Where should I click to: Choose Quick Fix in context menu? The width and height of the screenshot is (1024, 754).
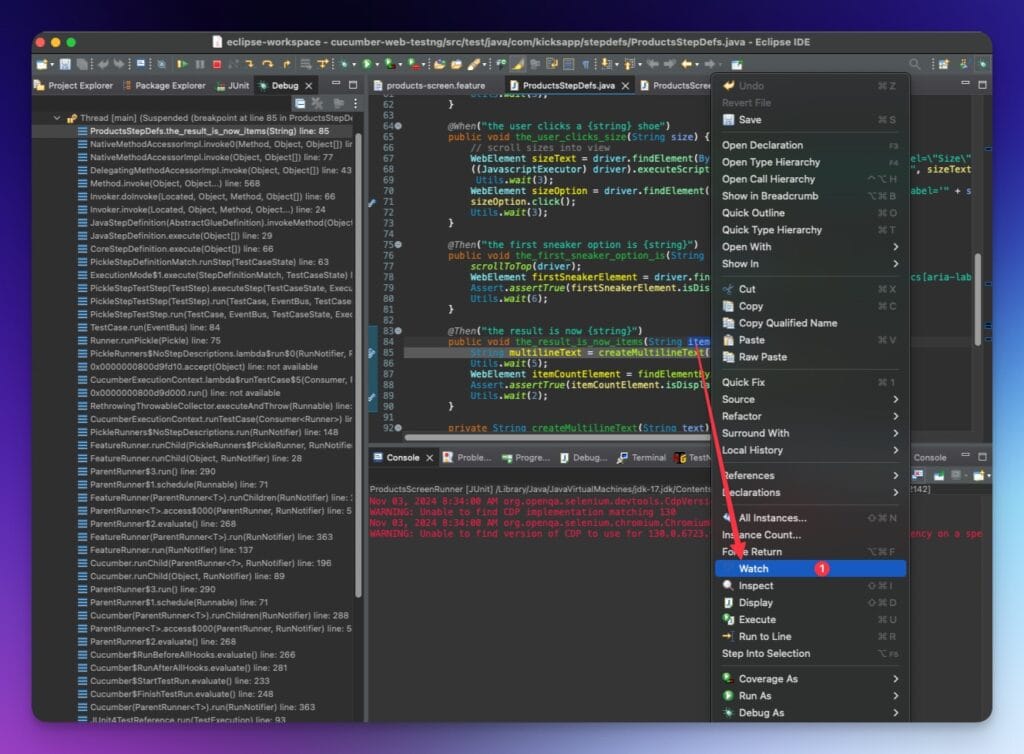pyautogui.click(x=810, y=383)
